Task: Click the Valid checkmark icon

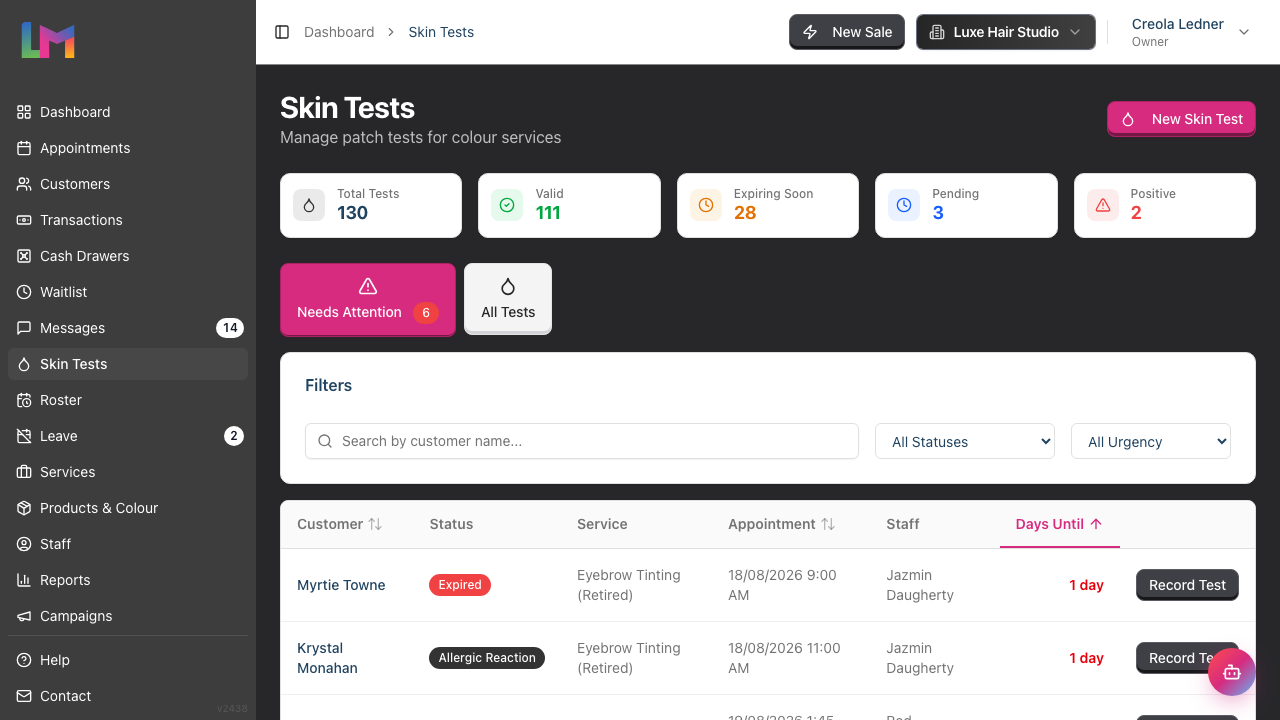Action: [x=507, y=205]
